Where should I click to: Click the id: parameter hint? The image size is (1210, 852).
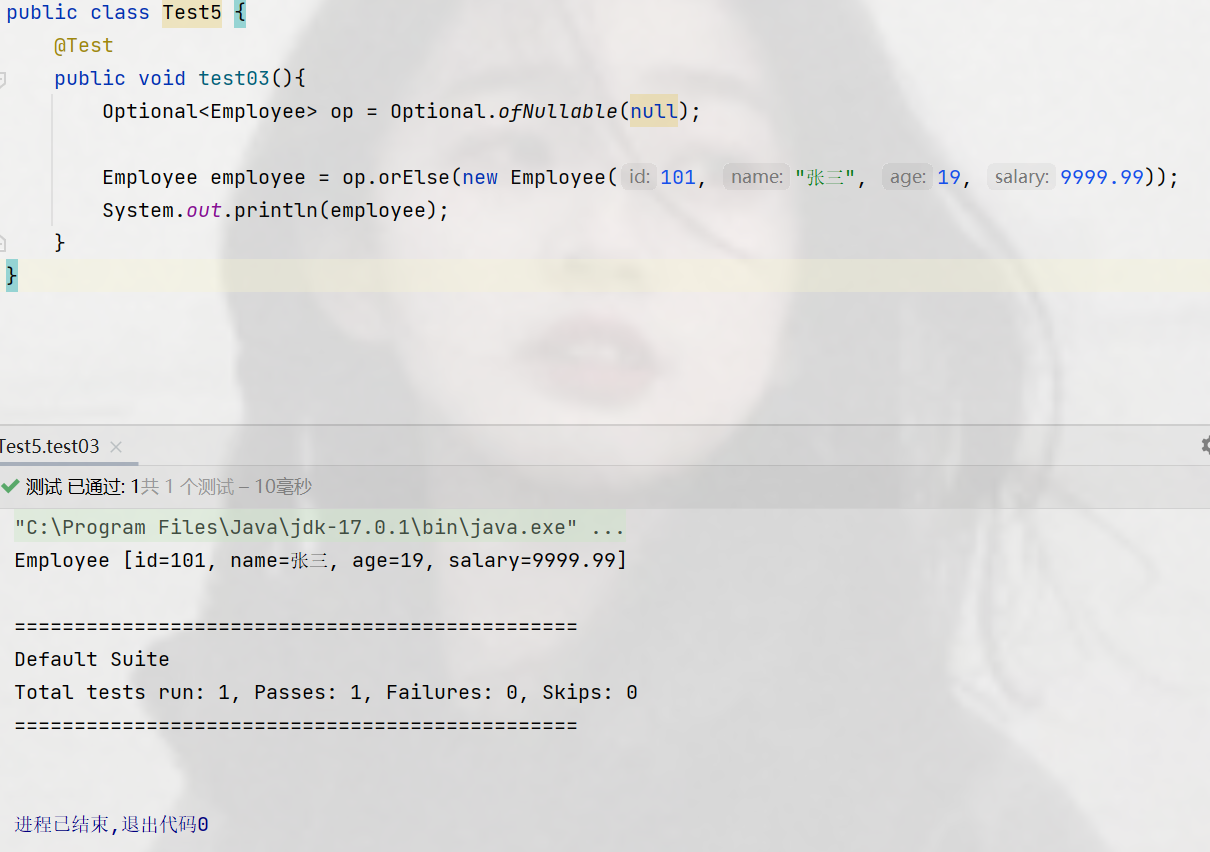tap(639, 177)
